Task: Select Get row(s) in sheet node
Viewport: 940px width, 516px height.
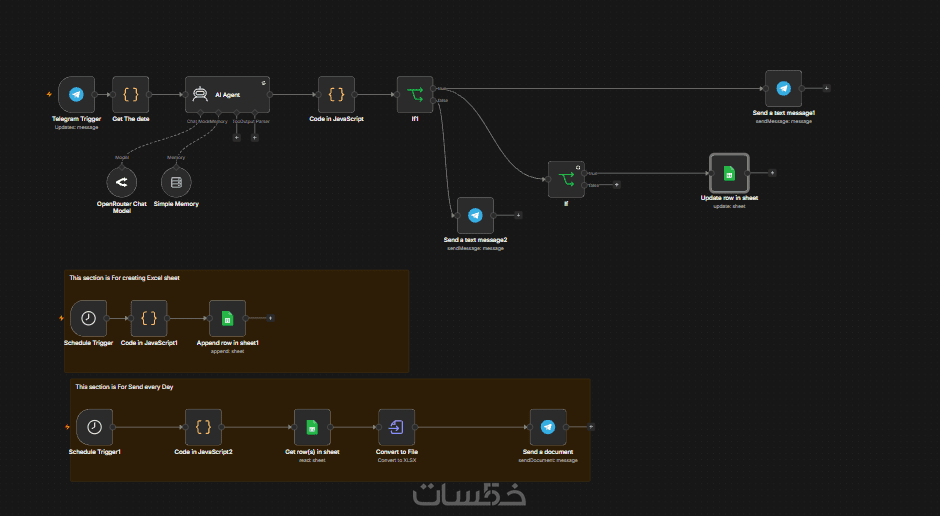Action: [312, 427]
